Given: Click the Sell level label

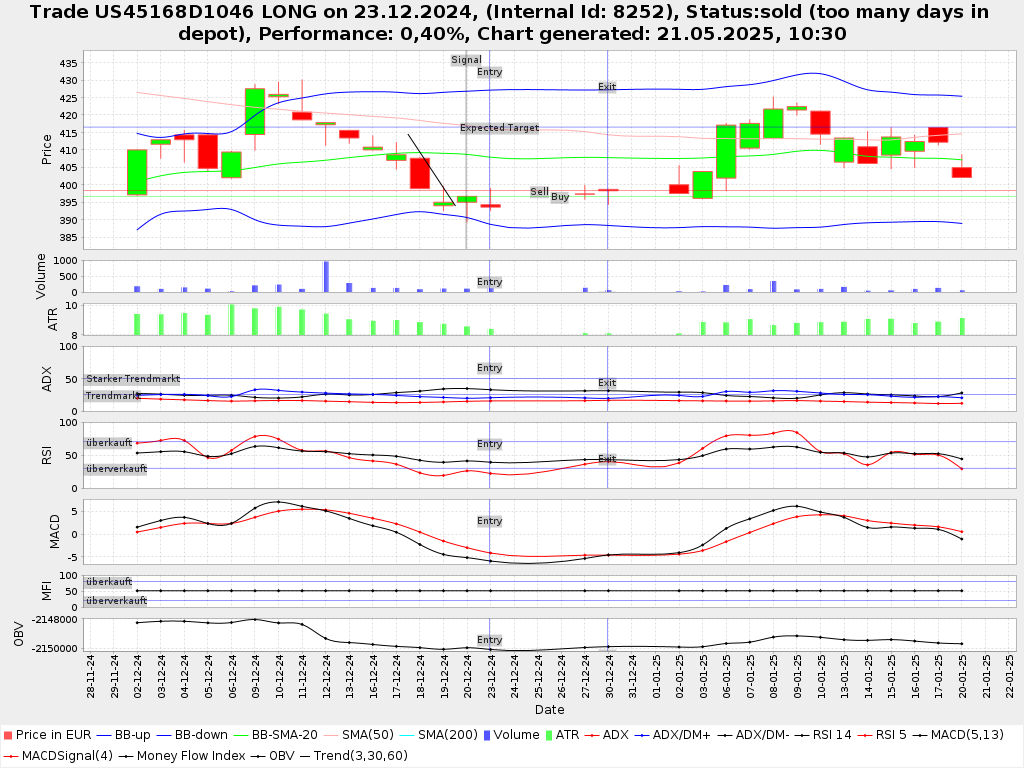Looking at the screenshot, I should (539, 191).
